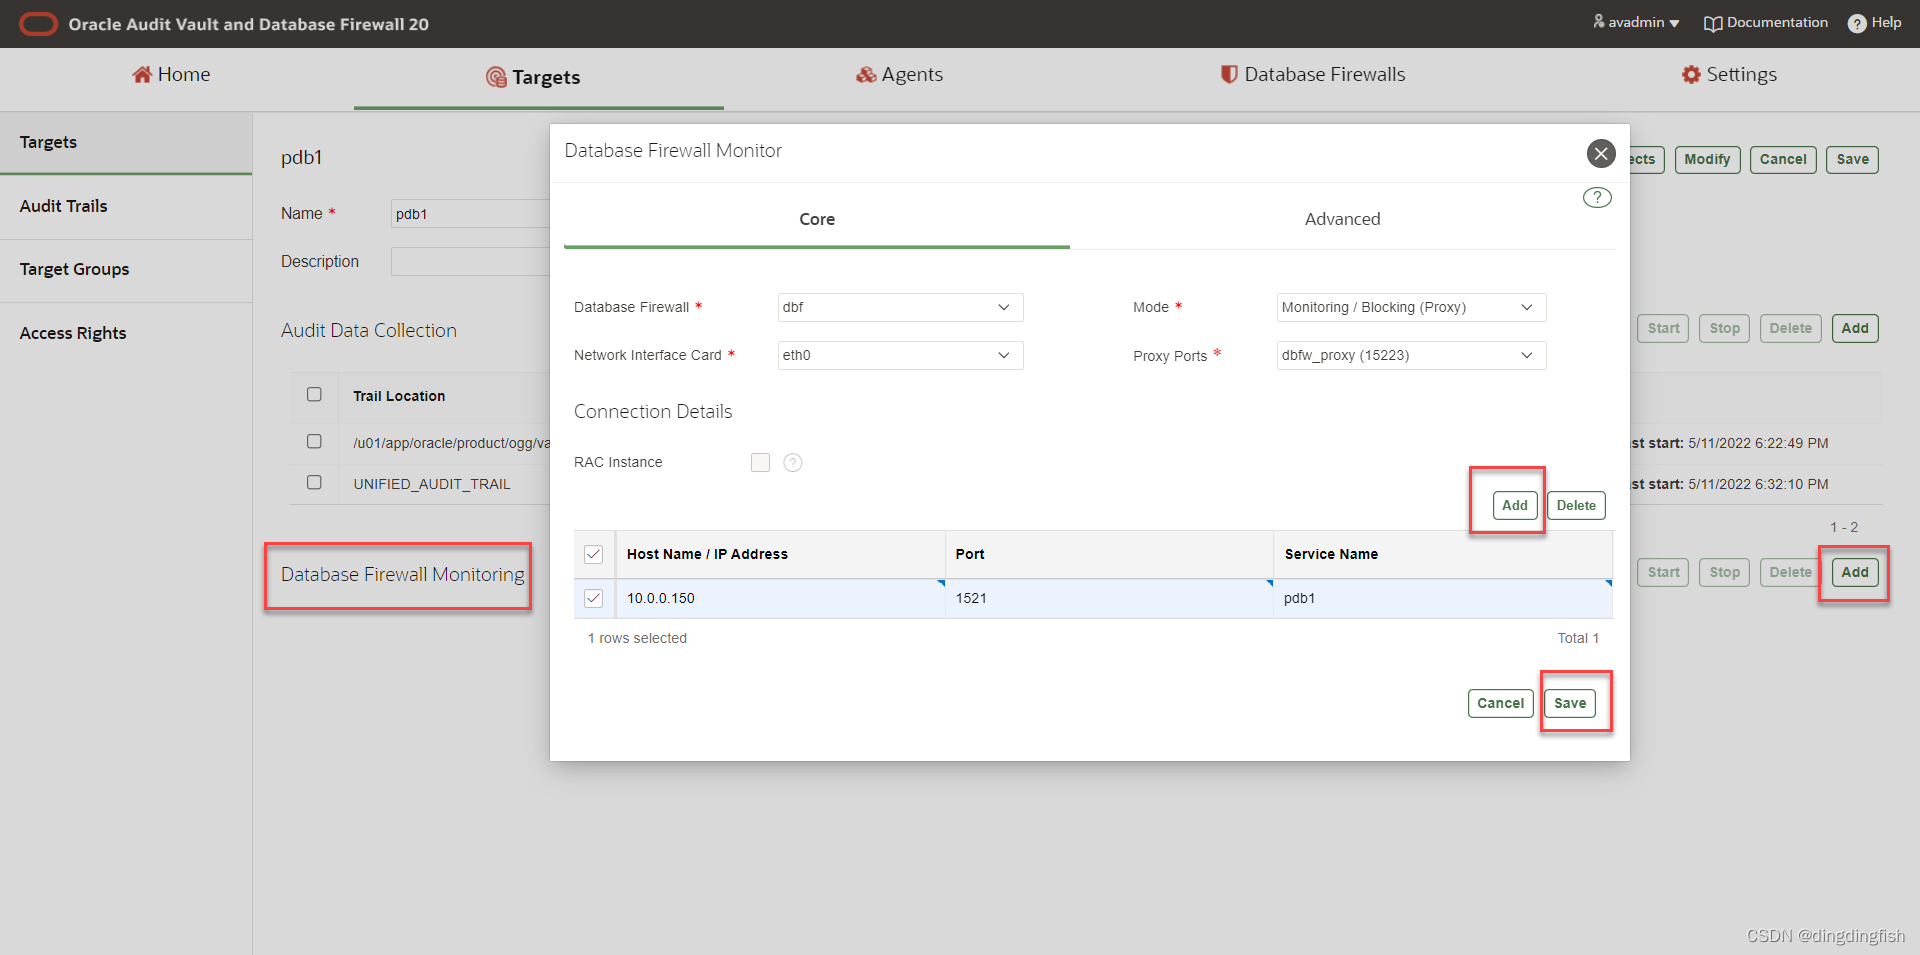Click the Trail Location column header

[x=399, y=396]
